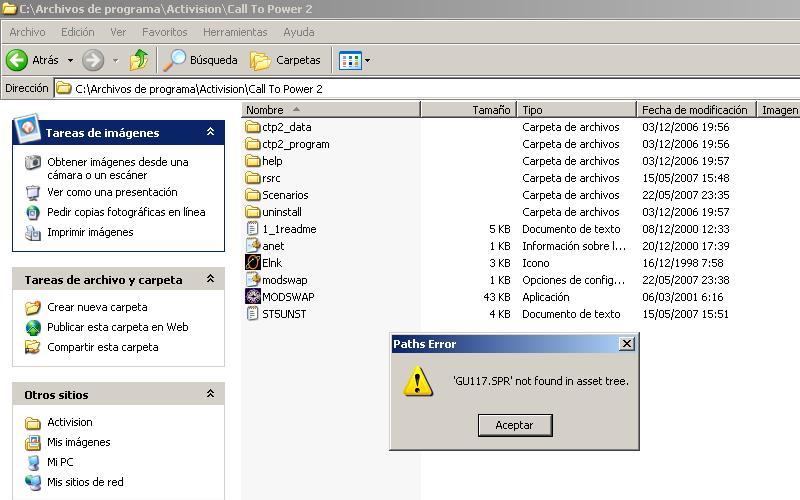
Task: Select the ctp2_data folder icon
Action: [x=253, y=127]
